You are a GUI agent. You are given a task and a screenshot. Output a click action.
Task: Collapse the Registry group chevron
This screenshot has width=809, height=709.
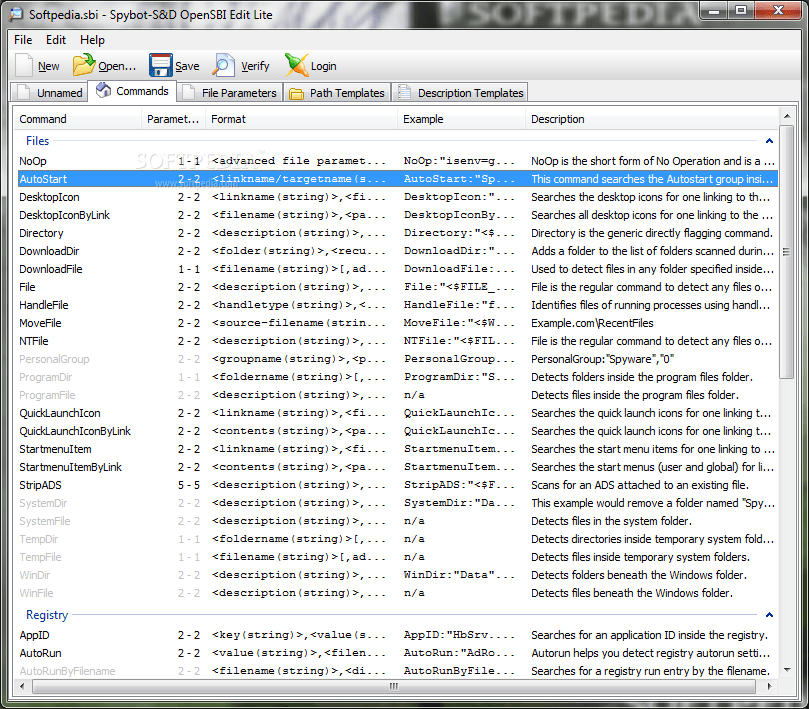point(769,615)
